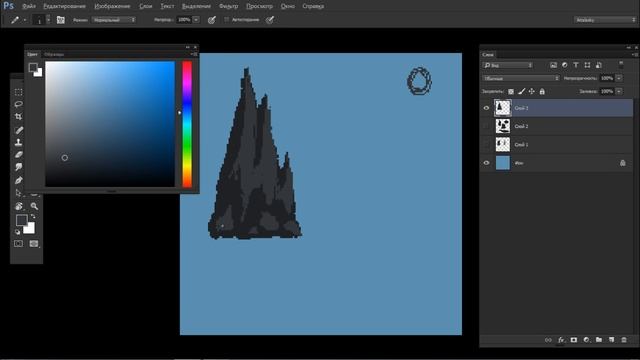Switch to the Образцы swatches tab

click(x=54, y=54)
